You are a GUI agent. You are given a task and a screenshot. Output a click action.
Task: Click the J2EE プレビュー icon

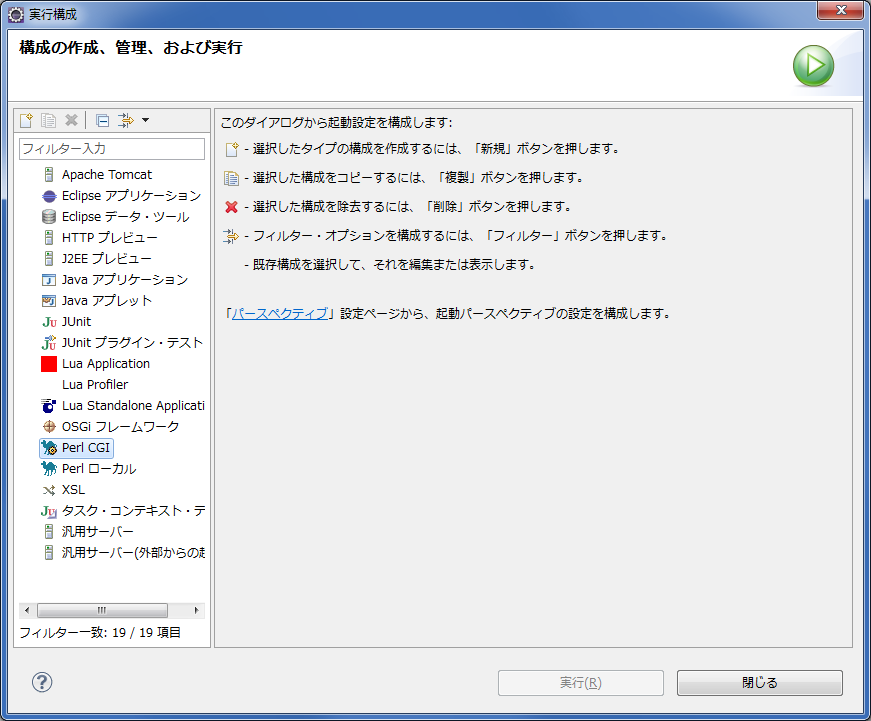pyautogui.click(x=49, y=258)
